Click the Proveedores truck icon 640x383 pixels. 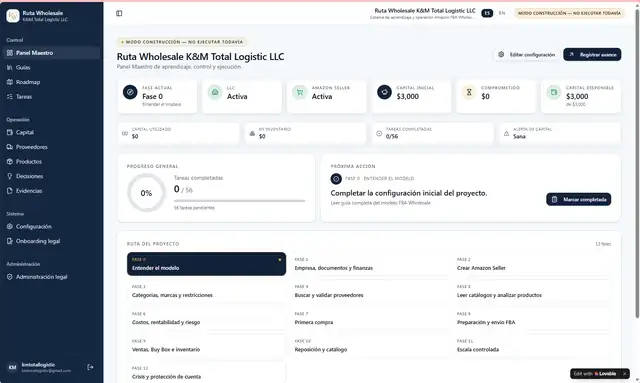click(10, 147)
